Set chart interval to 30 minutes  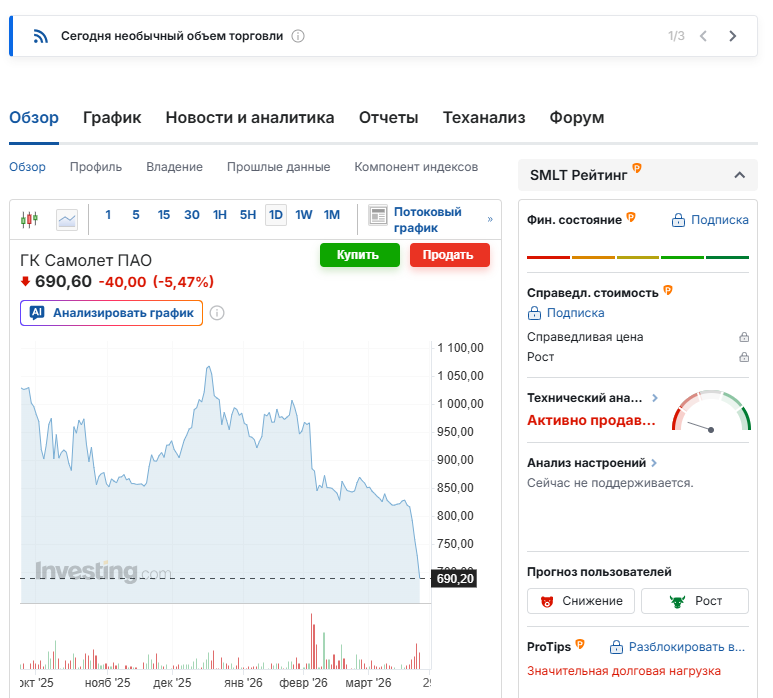coord(192,215)
